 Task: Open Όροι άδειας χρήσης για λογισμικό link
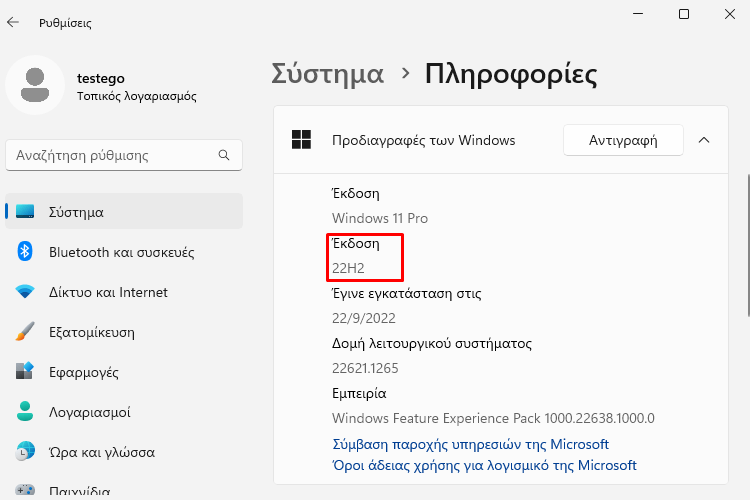[485, 465]
